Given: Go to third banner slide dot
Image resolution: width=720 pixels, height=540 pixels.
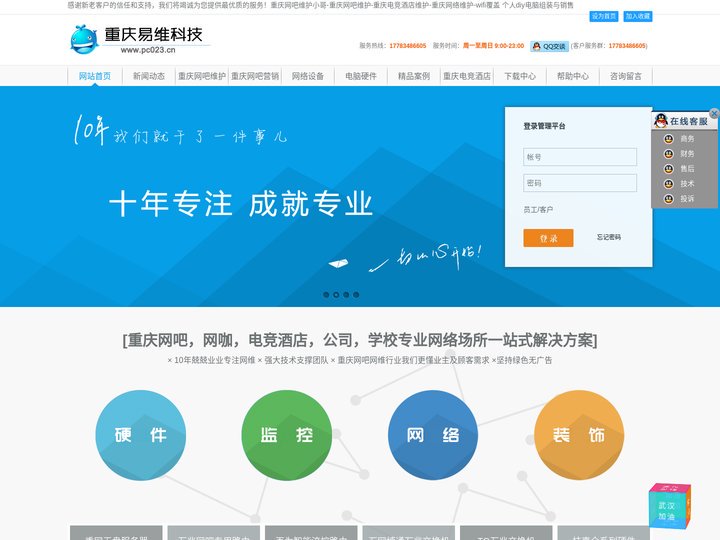Looking at the screenshot, I should coord(346,295).
